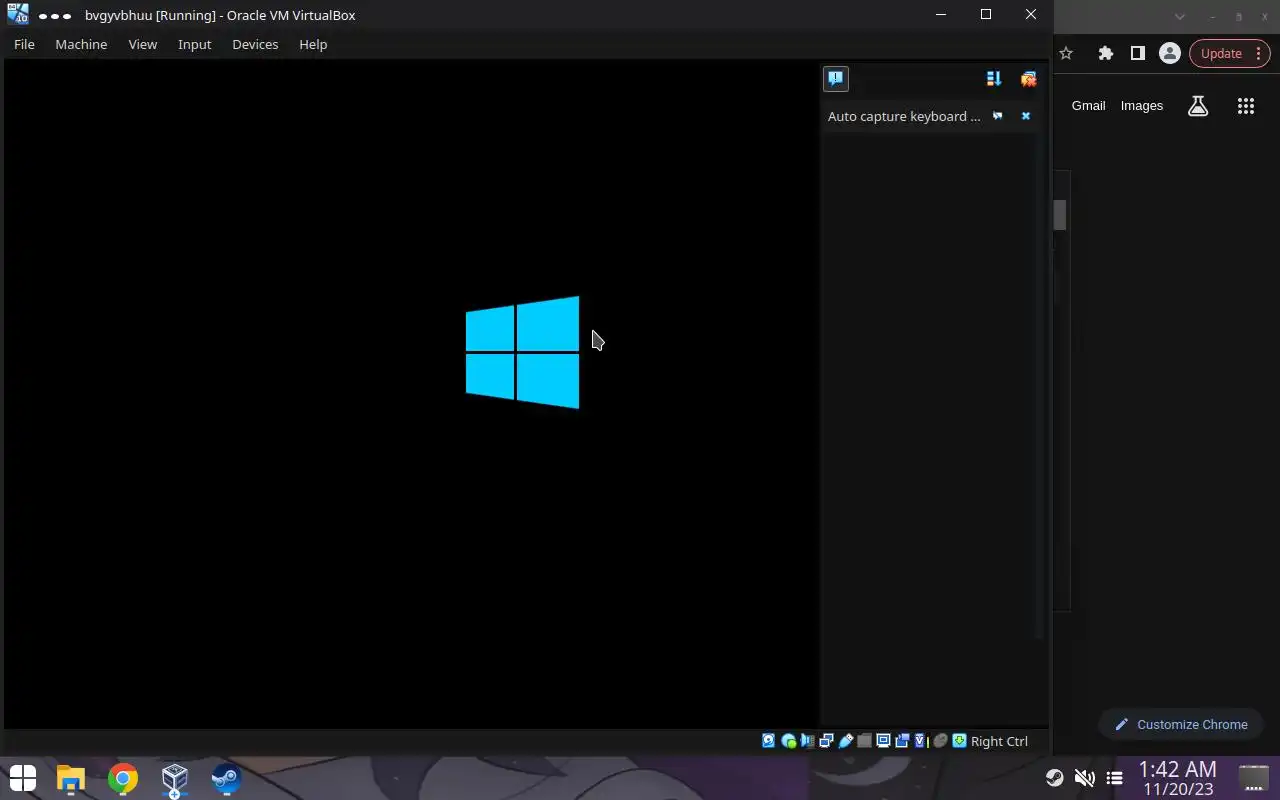1280x800 pixels.
Task: Delete all finished notifications icon
Action: [x=1028, y=78]
